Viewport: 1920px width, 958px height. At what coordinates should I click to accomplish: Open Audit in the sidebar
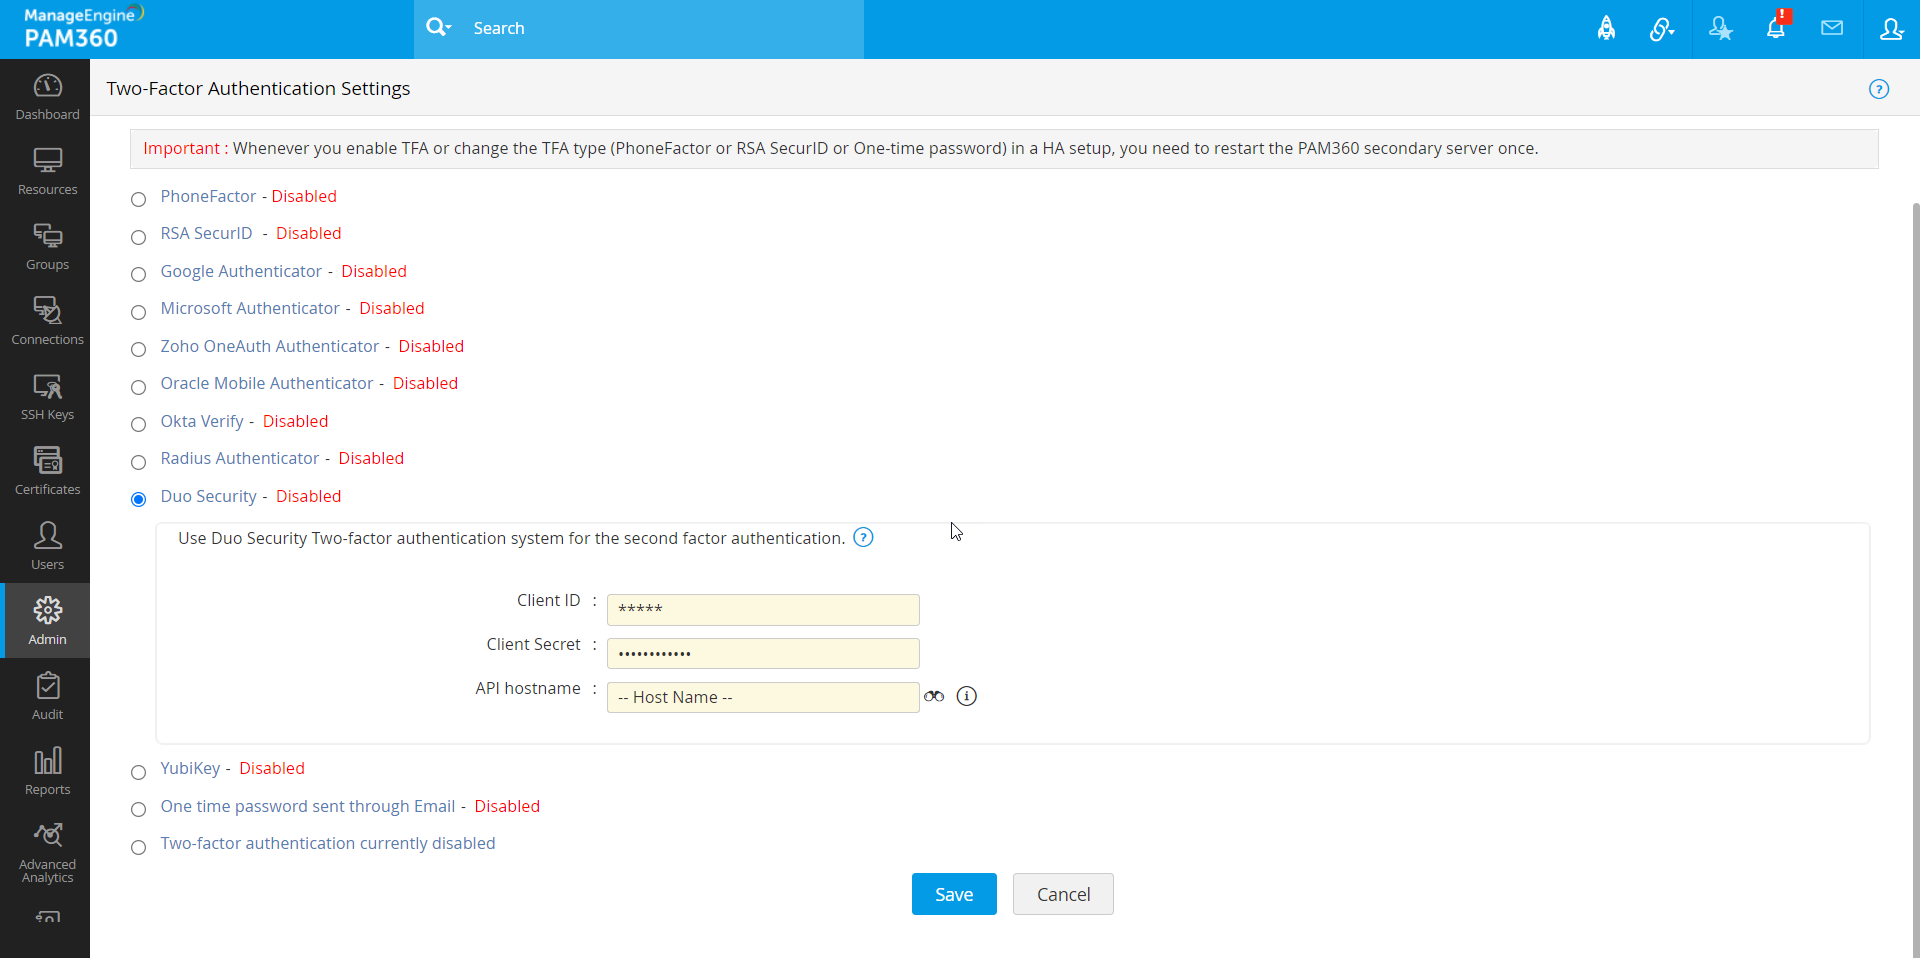click(47, 697)
